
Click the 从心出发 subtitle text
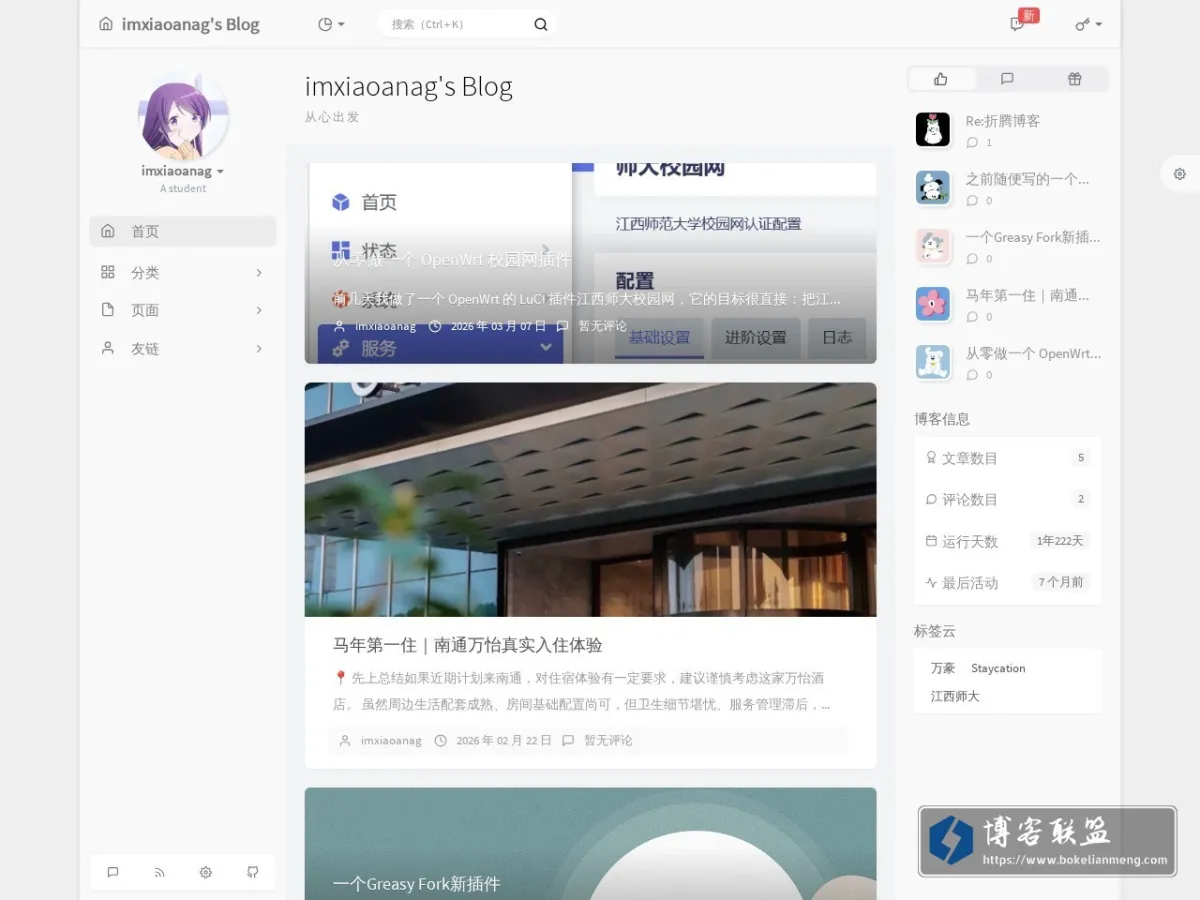coord(332,117)
